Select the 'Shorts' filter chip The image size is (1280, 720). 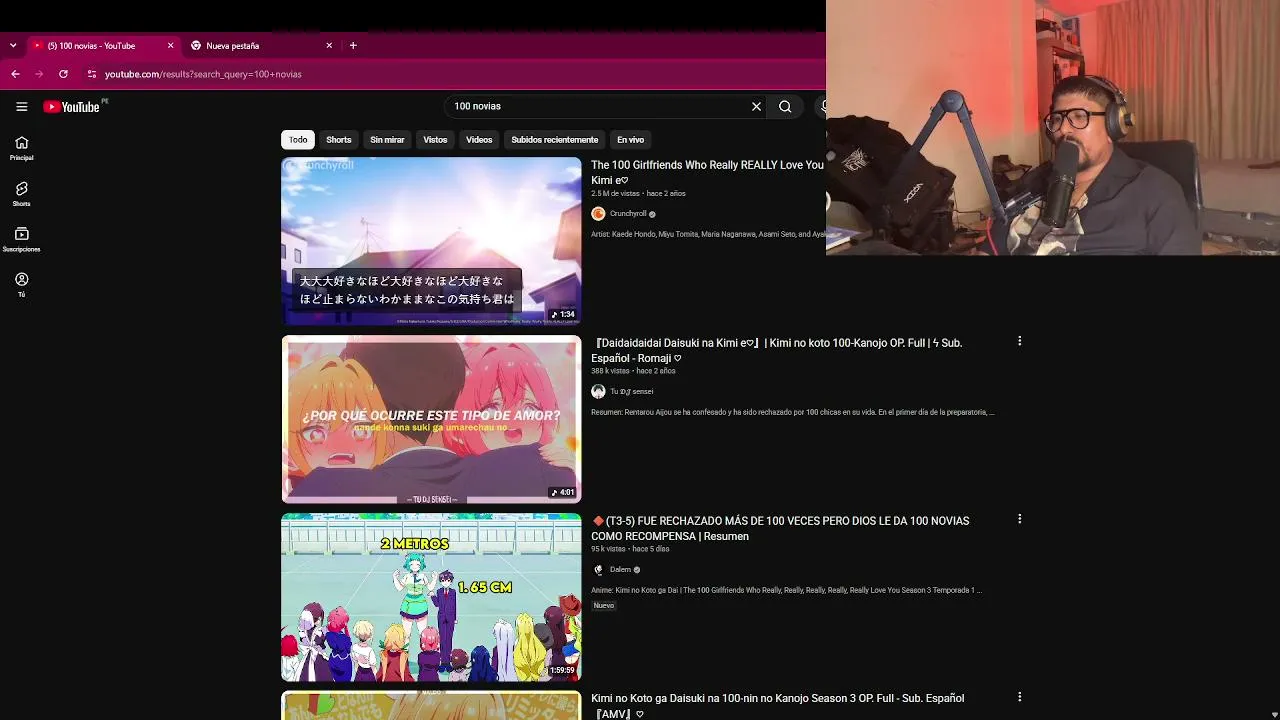click(339, 140)
